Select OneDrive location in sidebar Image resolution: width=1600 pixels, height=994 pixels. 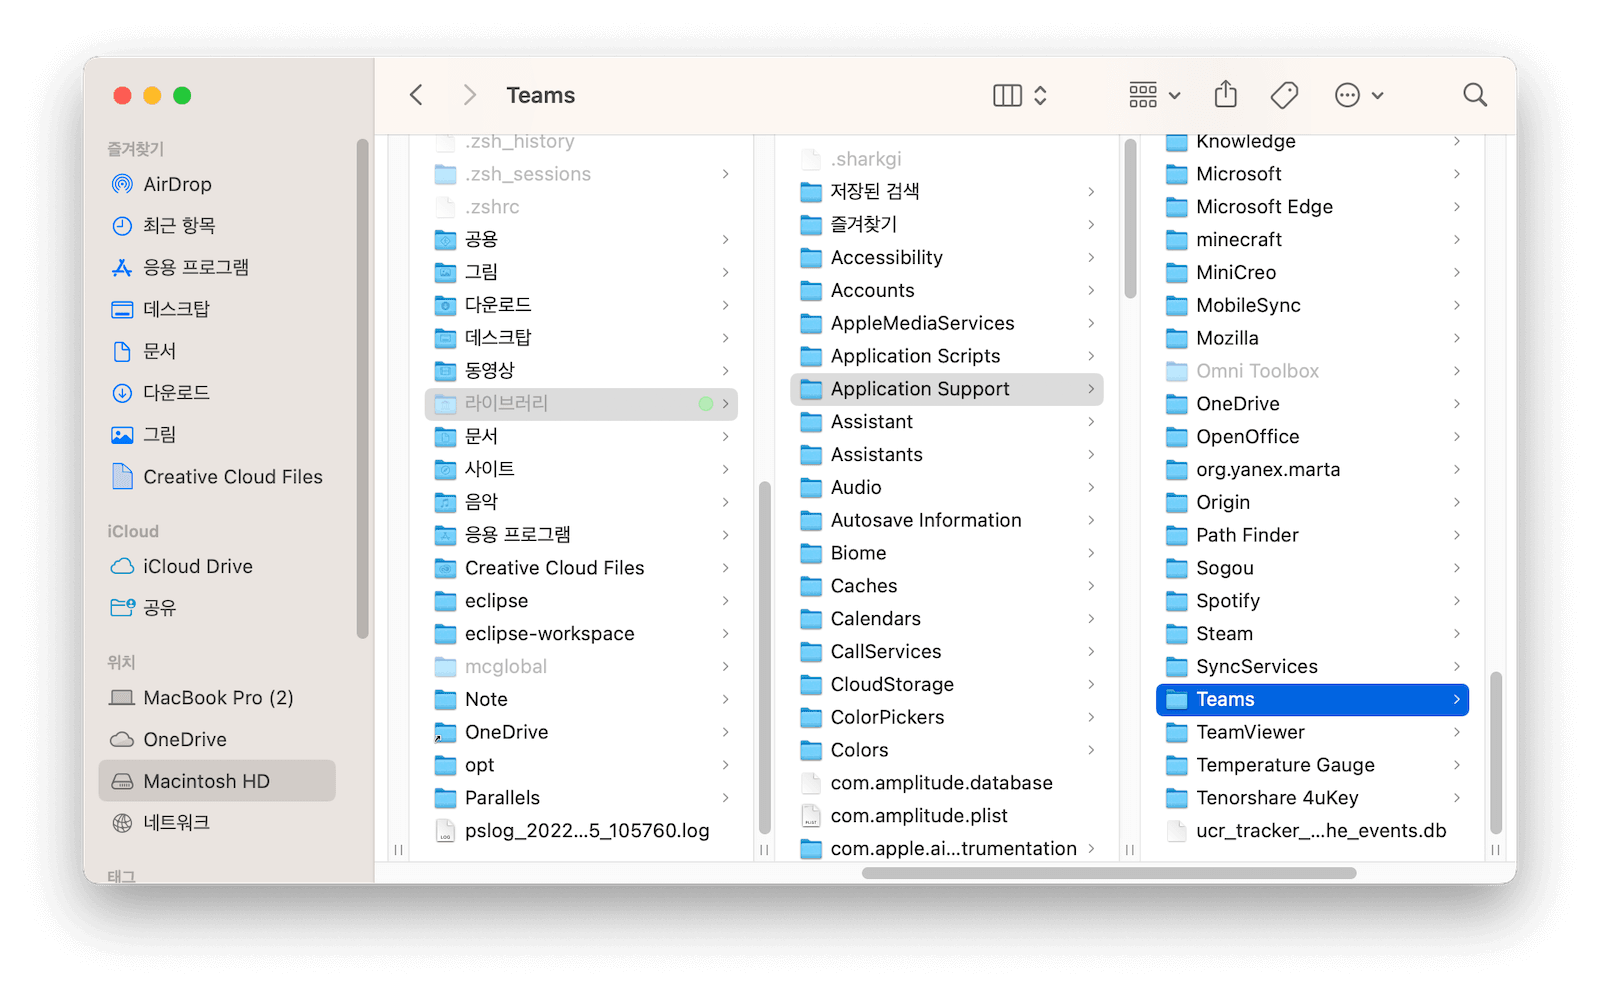(x=218, y=740)
